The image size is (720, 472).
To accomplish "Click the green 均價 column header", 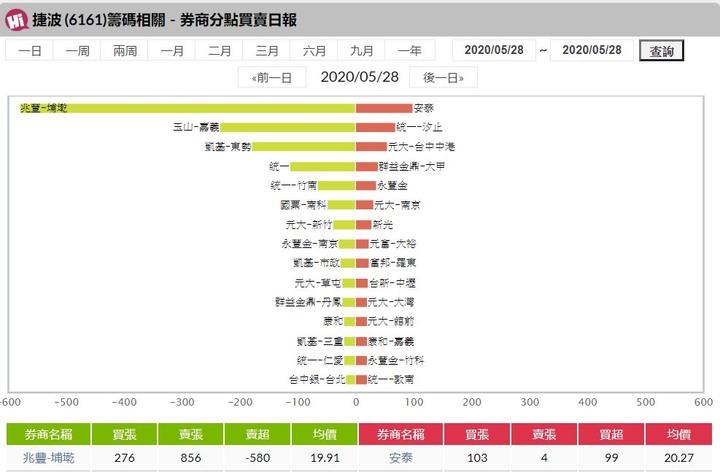I will pyautogui.click(x=325, y=434).
